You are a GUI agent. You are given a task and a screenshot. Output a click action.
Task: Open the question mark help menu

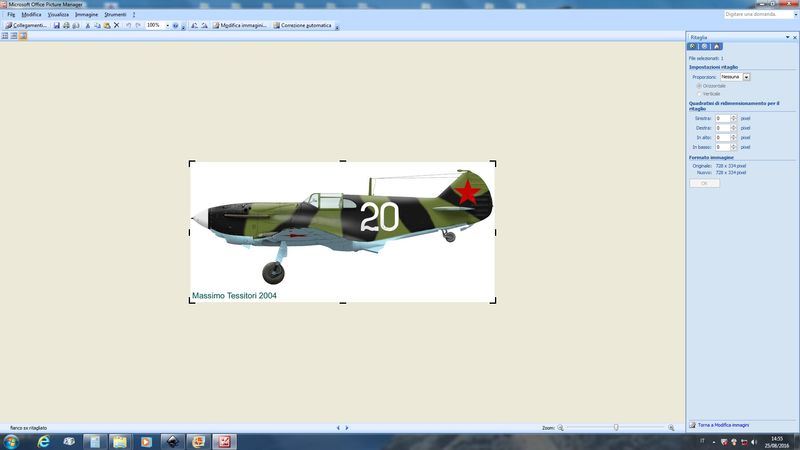pyautogui.click(x=134, y=14)
